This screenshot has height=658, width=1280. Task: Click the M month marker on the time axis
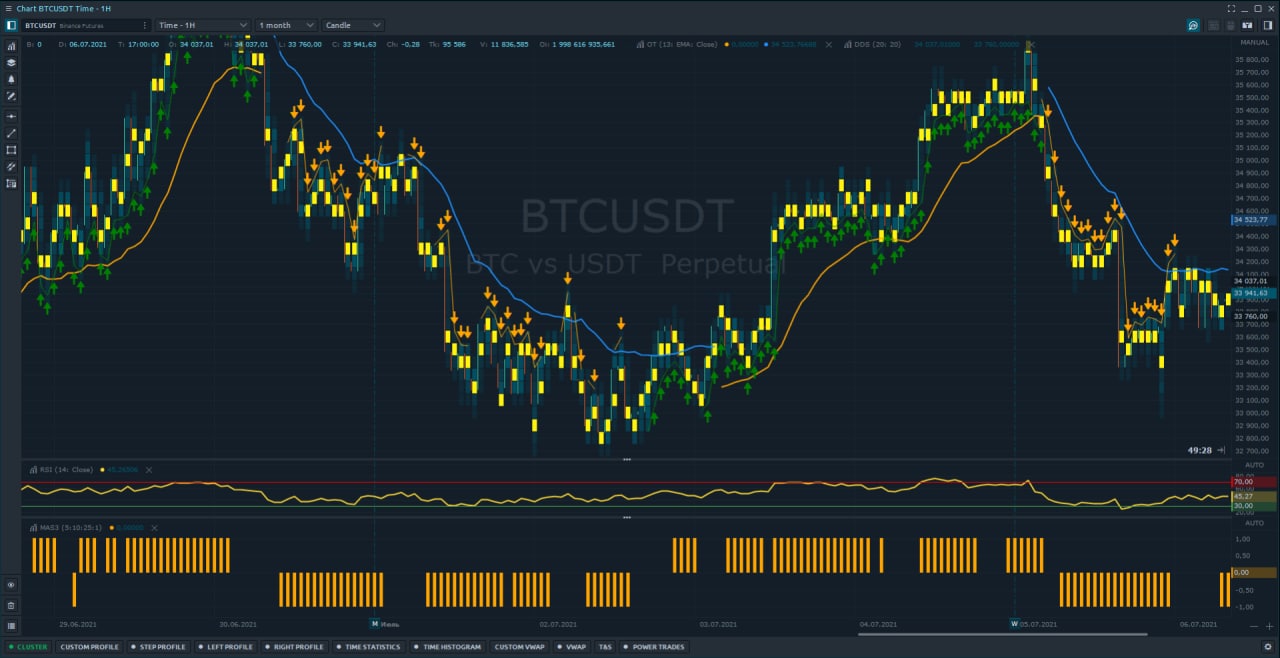pyautogui.click(x=375, y=623)
